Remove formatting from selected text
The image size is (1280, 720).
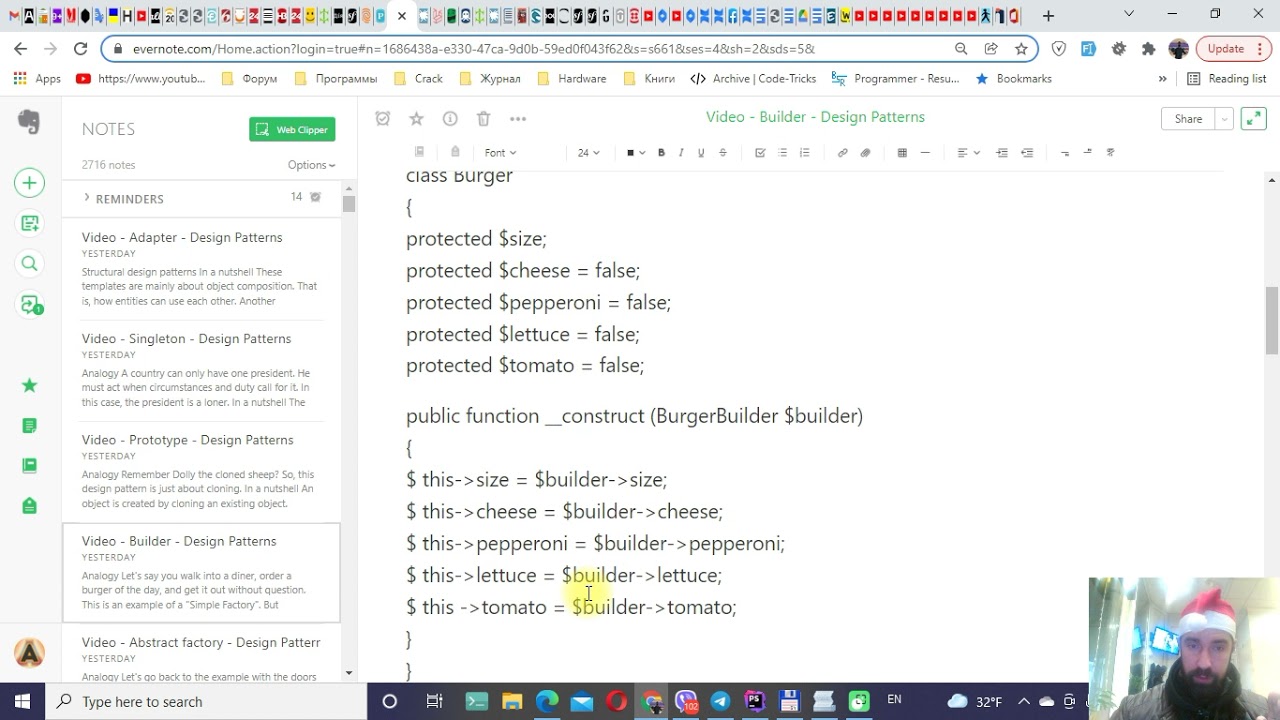click(1111, 153)
